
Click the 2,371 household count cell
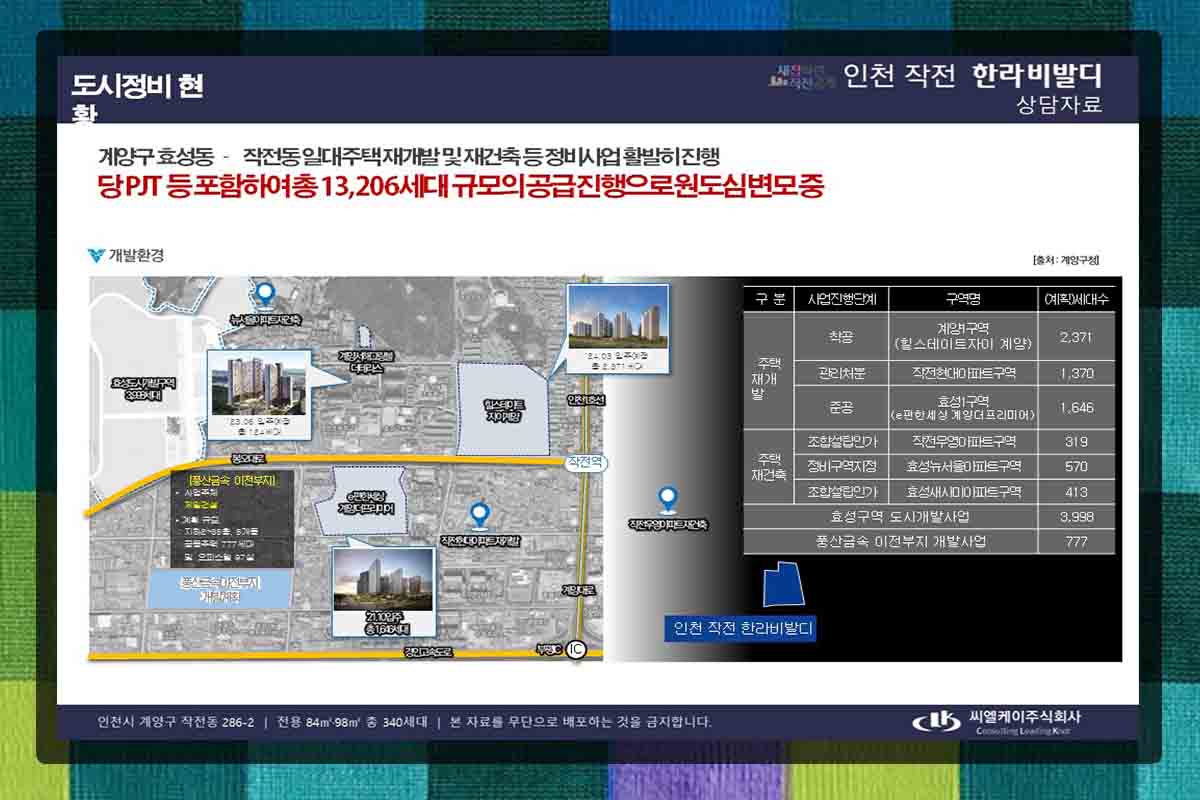(1076, 337)
